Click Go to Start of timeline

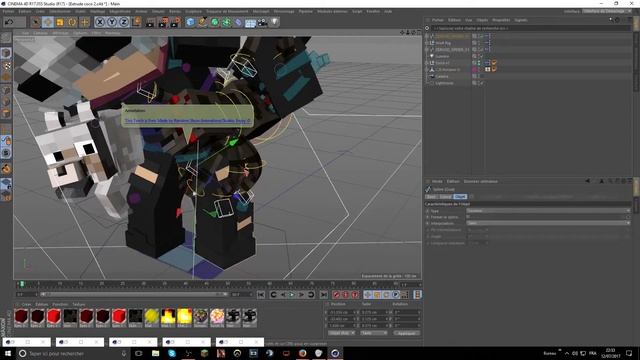pos(261,294)
